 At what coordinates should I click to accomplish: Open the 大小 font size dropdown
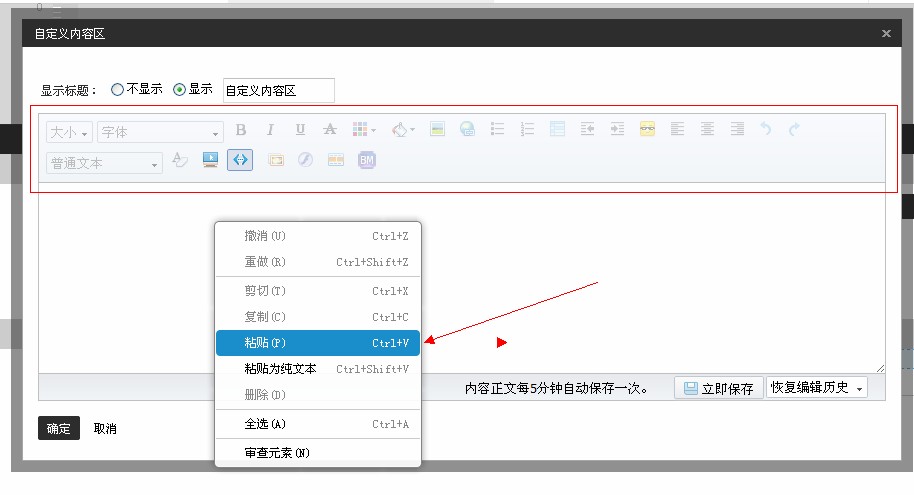click(69, 132)
